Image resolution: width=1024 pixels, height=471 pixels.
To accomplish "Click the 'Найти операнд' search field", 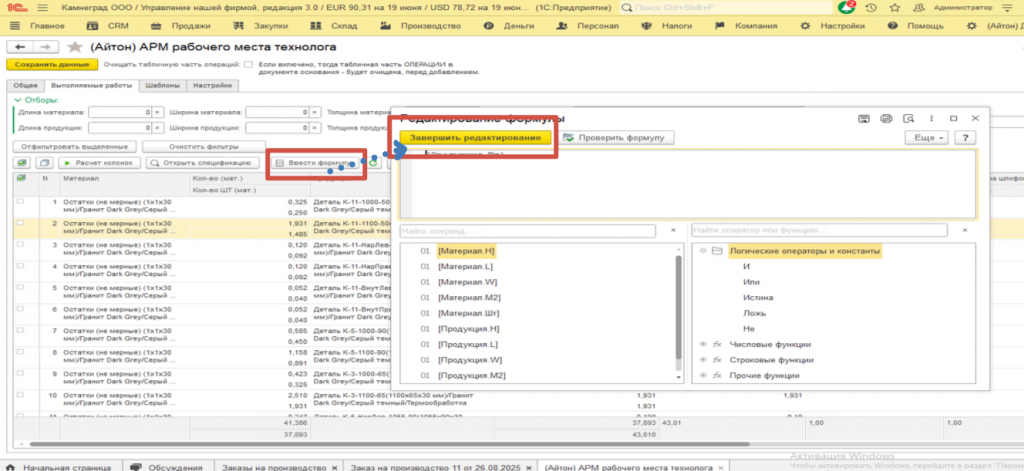I will pos(528,231).
